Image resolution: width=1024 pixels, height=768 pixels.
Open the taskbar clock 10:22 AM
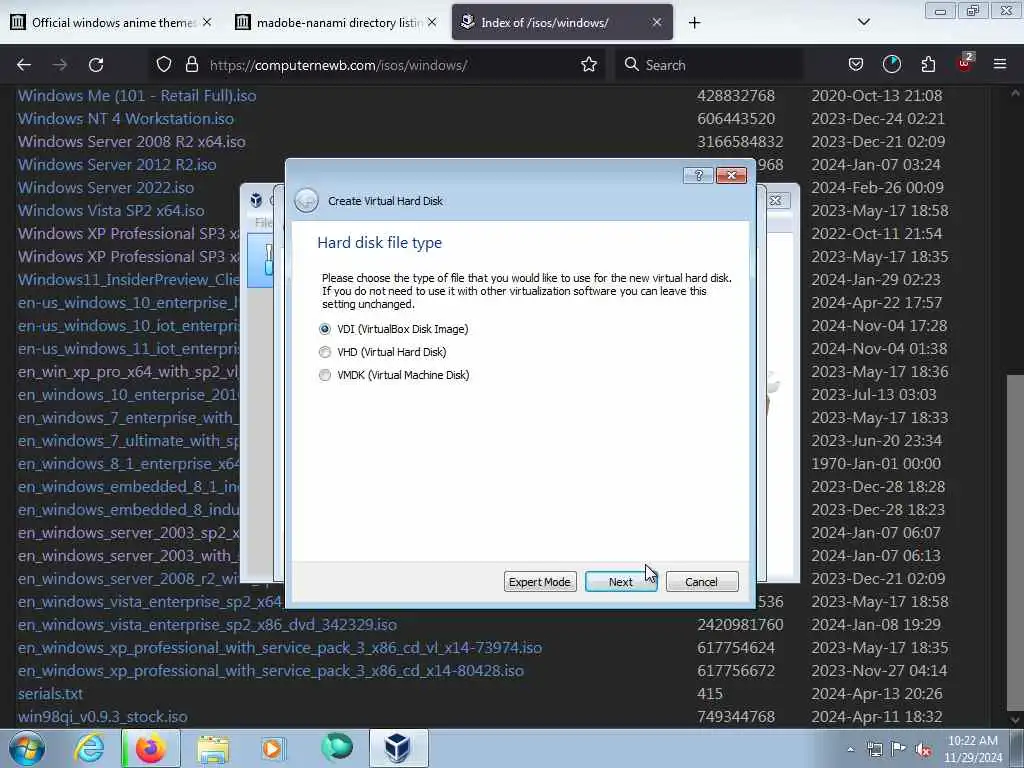pyautogui.click(x=973, y=749)
